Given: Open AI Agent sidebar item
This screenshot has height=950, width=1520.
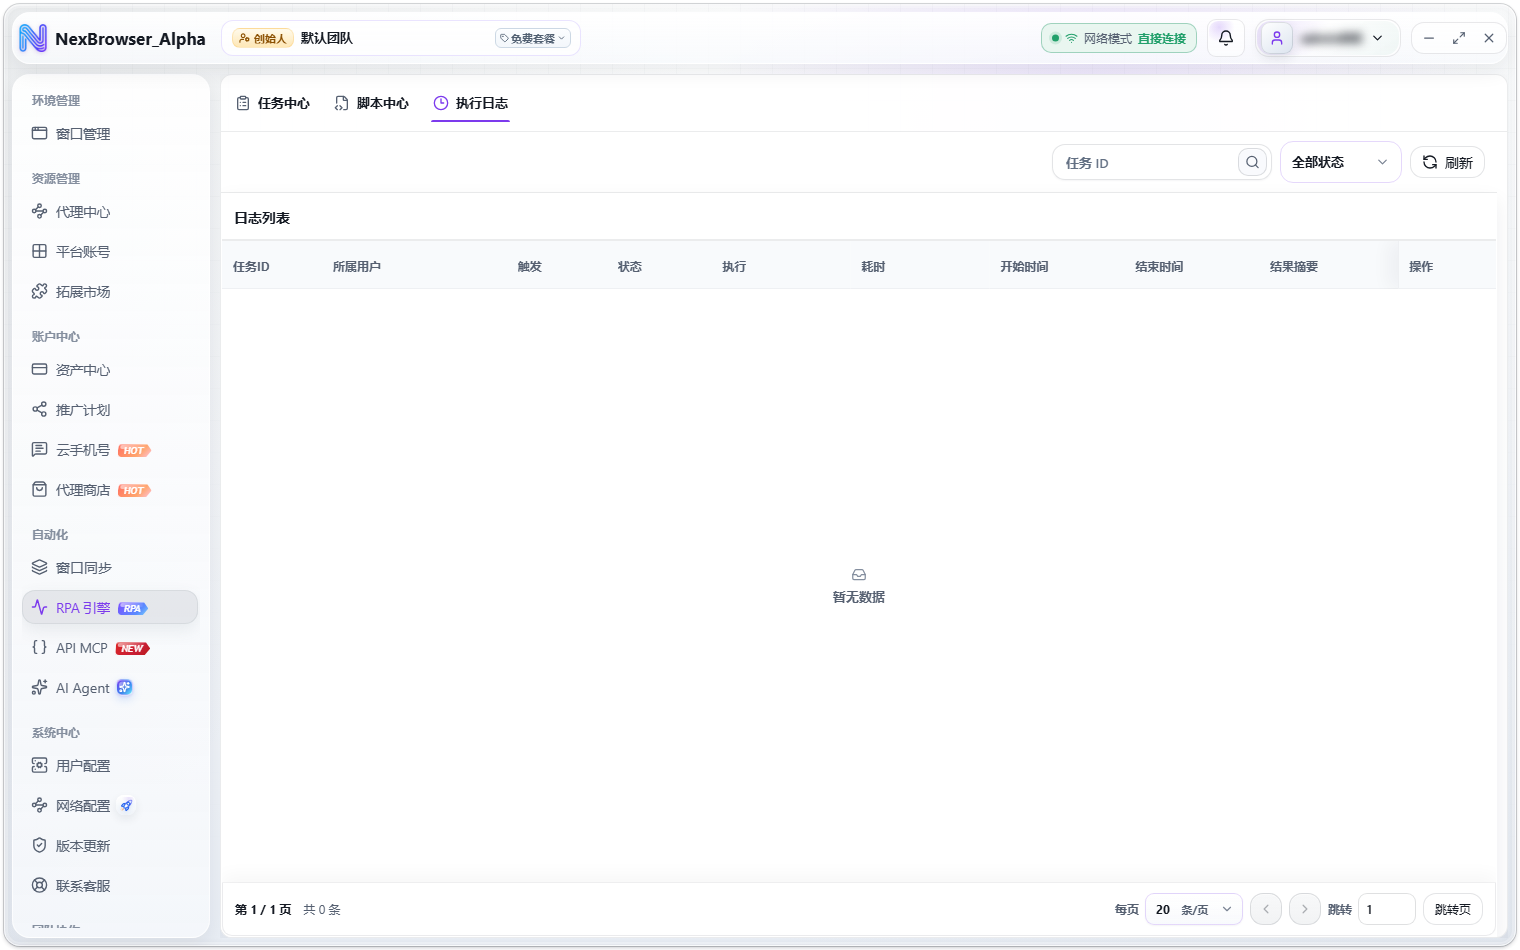Looking at the screenshot, I should pos(110,688).
